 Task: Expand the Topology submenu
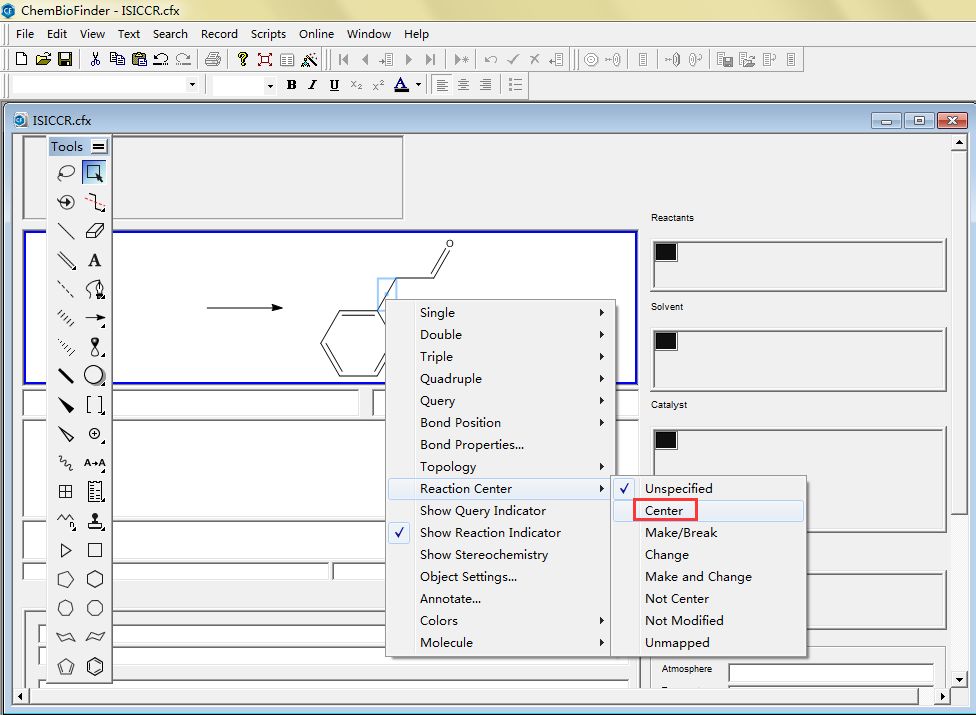coord(498,467)
